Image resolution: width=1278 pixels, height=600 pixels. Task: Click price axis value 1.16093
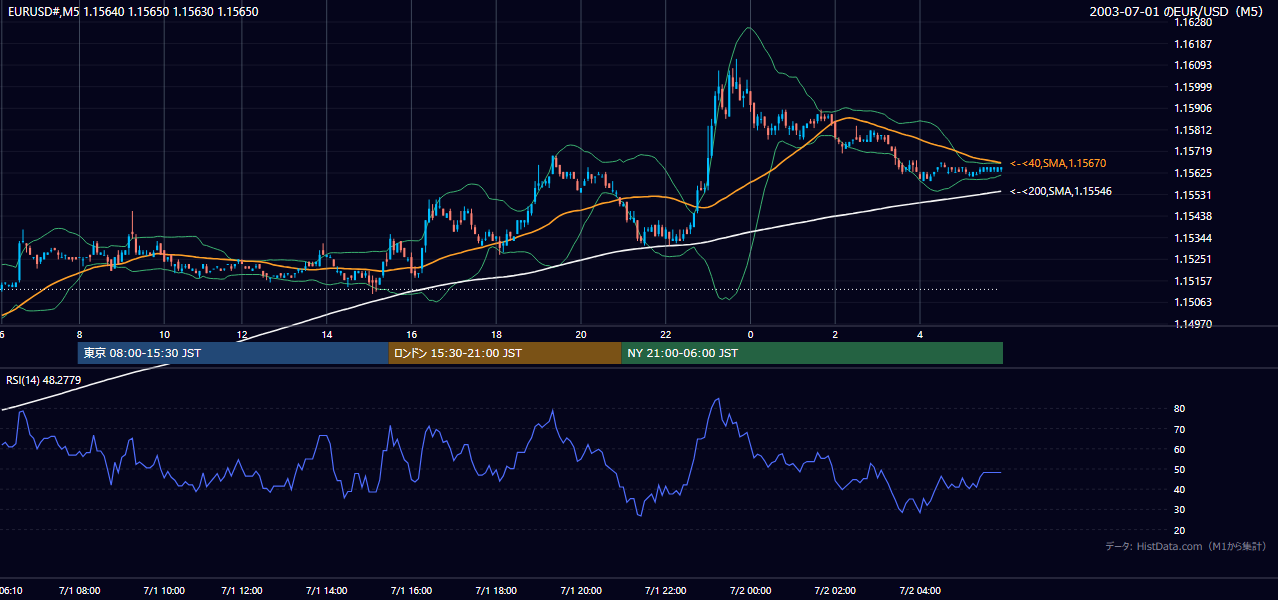click(1193, 66)
